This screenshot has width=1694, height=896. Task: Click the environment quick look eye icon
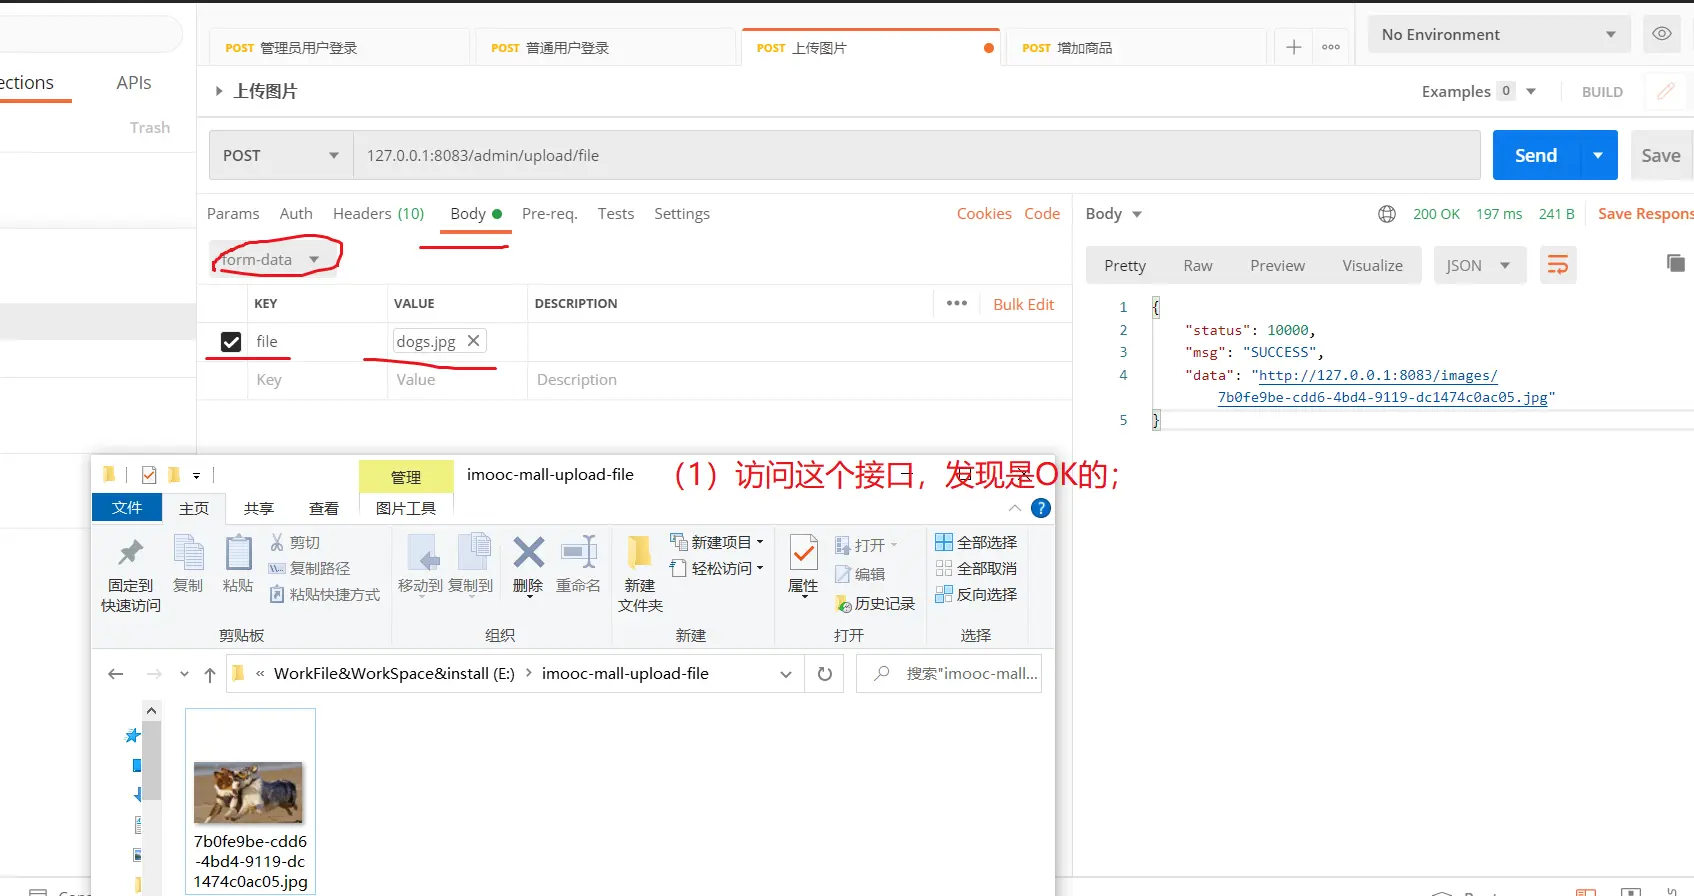(x=1661, y=34)
